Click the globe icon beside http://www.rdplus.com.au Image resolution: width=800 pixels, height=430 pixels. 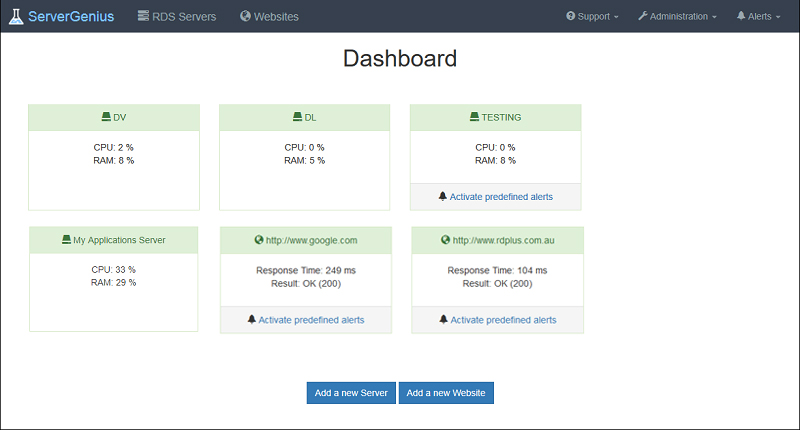pos(446,240)
